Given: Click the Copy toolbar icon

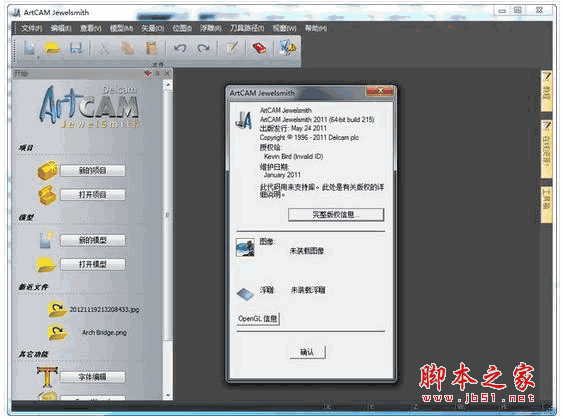Looking at the screenshot, I should 128,48.
